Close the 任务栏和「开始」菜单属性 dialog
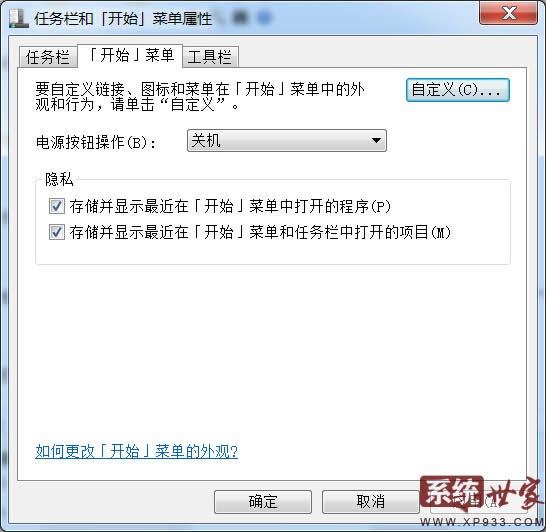The height and width of the screenshot is (532, 546). [x=508, y=13]
